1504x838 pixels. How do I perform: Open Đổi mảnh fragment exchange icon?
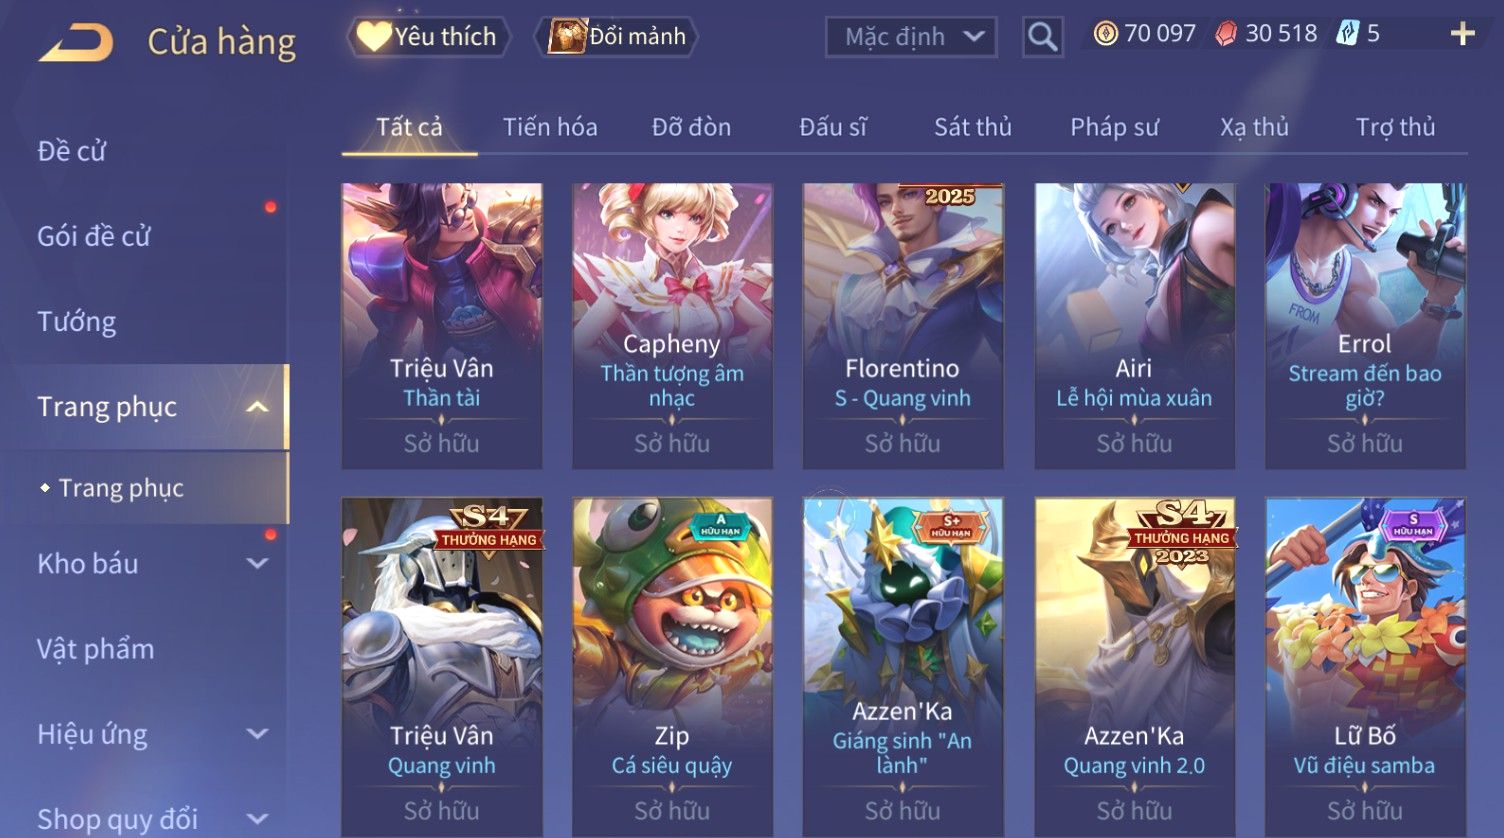567,37
